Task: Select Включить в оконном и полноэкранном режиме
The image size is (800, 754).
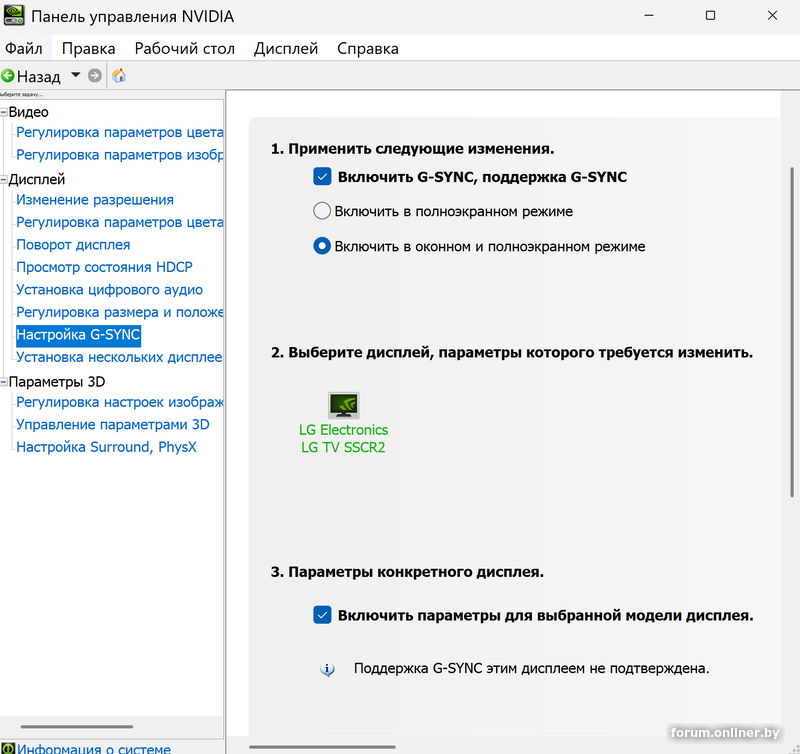Action: tap(322, 246)
